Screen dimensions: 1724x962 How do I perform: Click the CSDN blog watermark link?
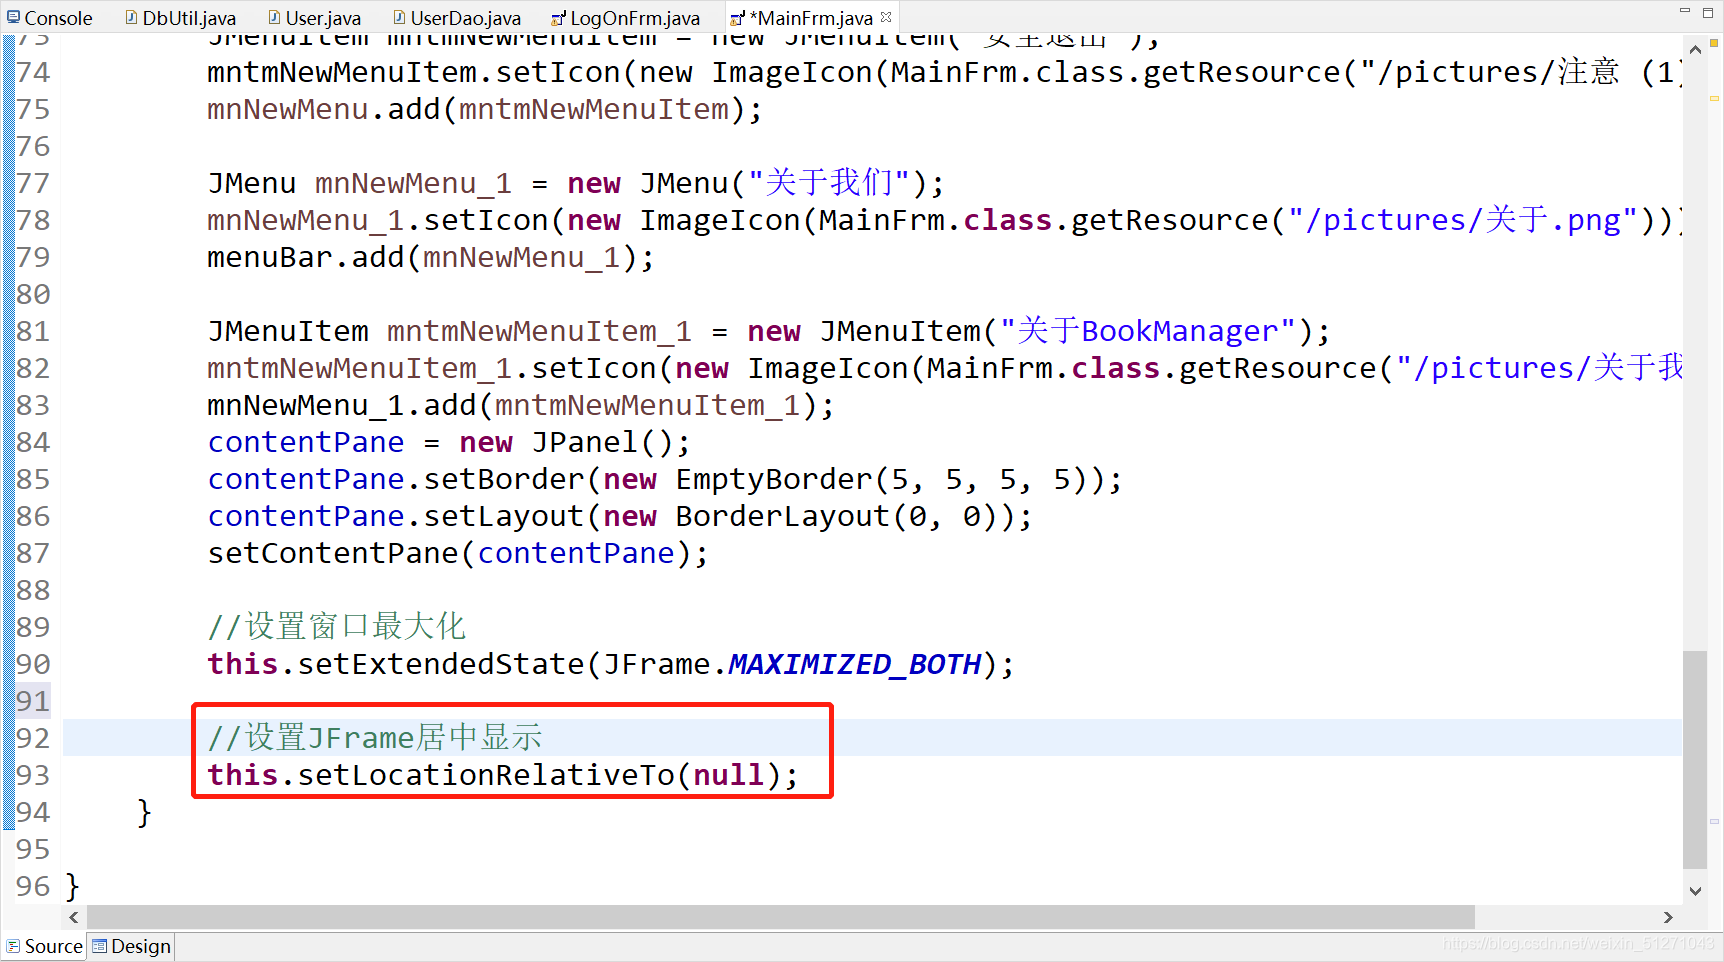click(x=1580, y=941)
